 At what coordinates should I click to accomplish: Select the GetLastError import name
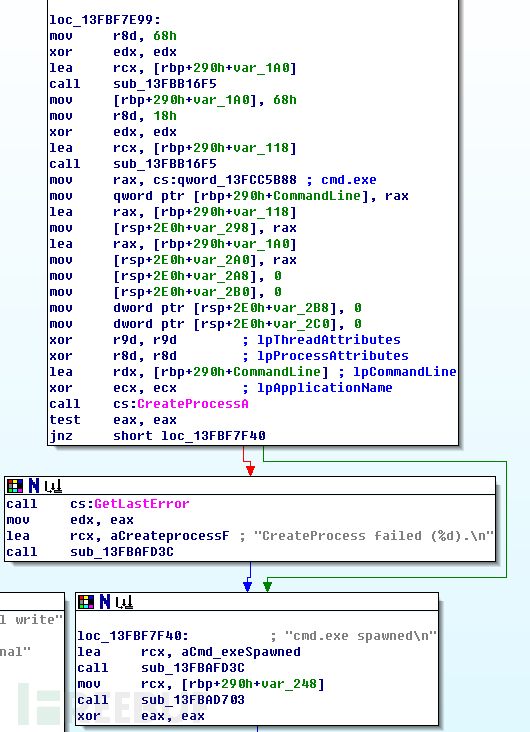[141, 504]
